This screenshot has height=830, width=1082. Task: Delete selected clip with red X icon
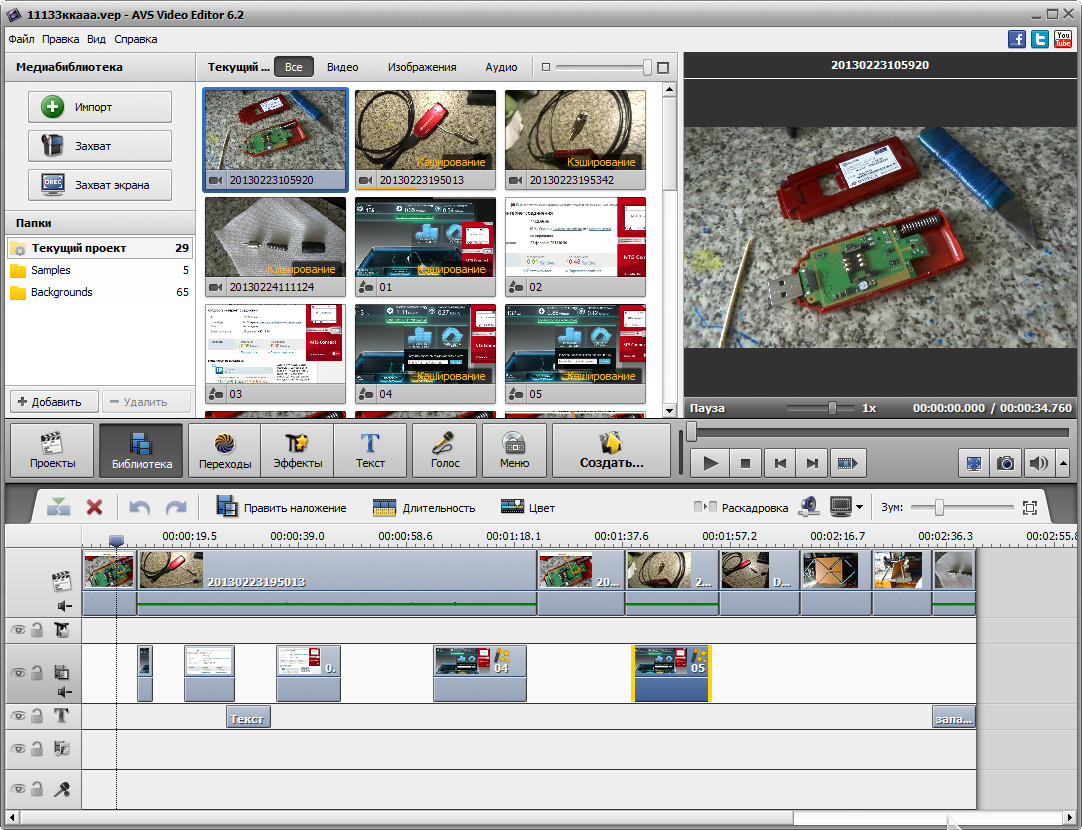coord(94,507)
